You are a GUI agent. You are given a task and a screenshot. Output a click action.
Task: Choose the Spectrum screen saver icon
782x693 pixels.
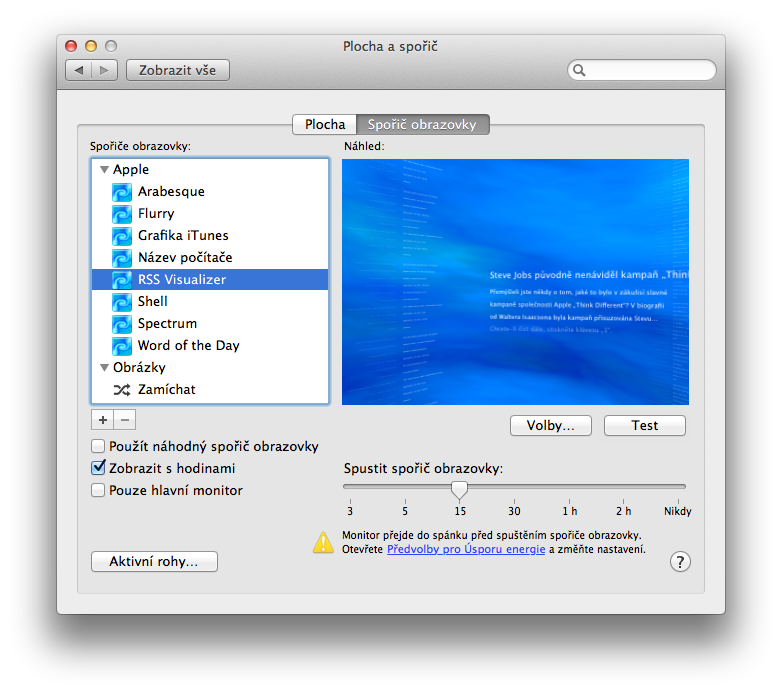point(121,323)
